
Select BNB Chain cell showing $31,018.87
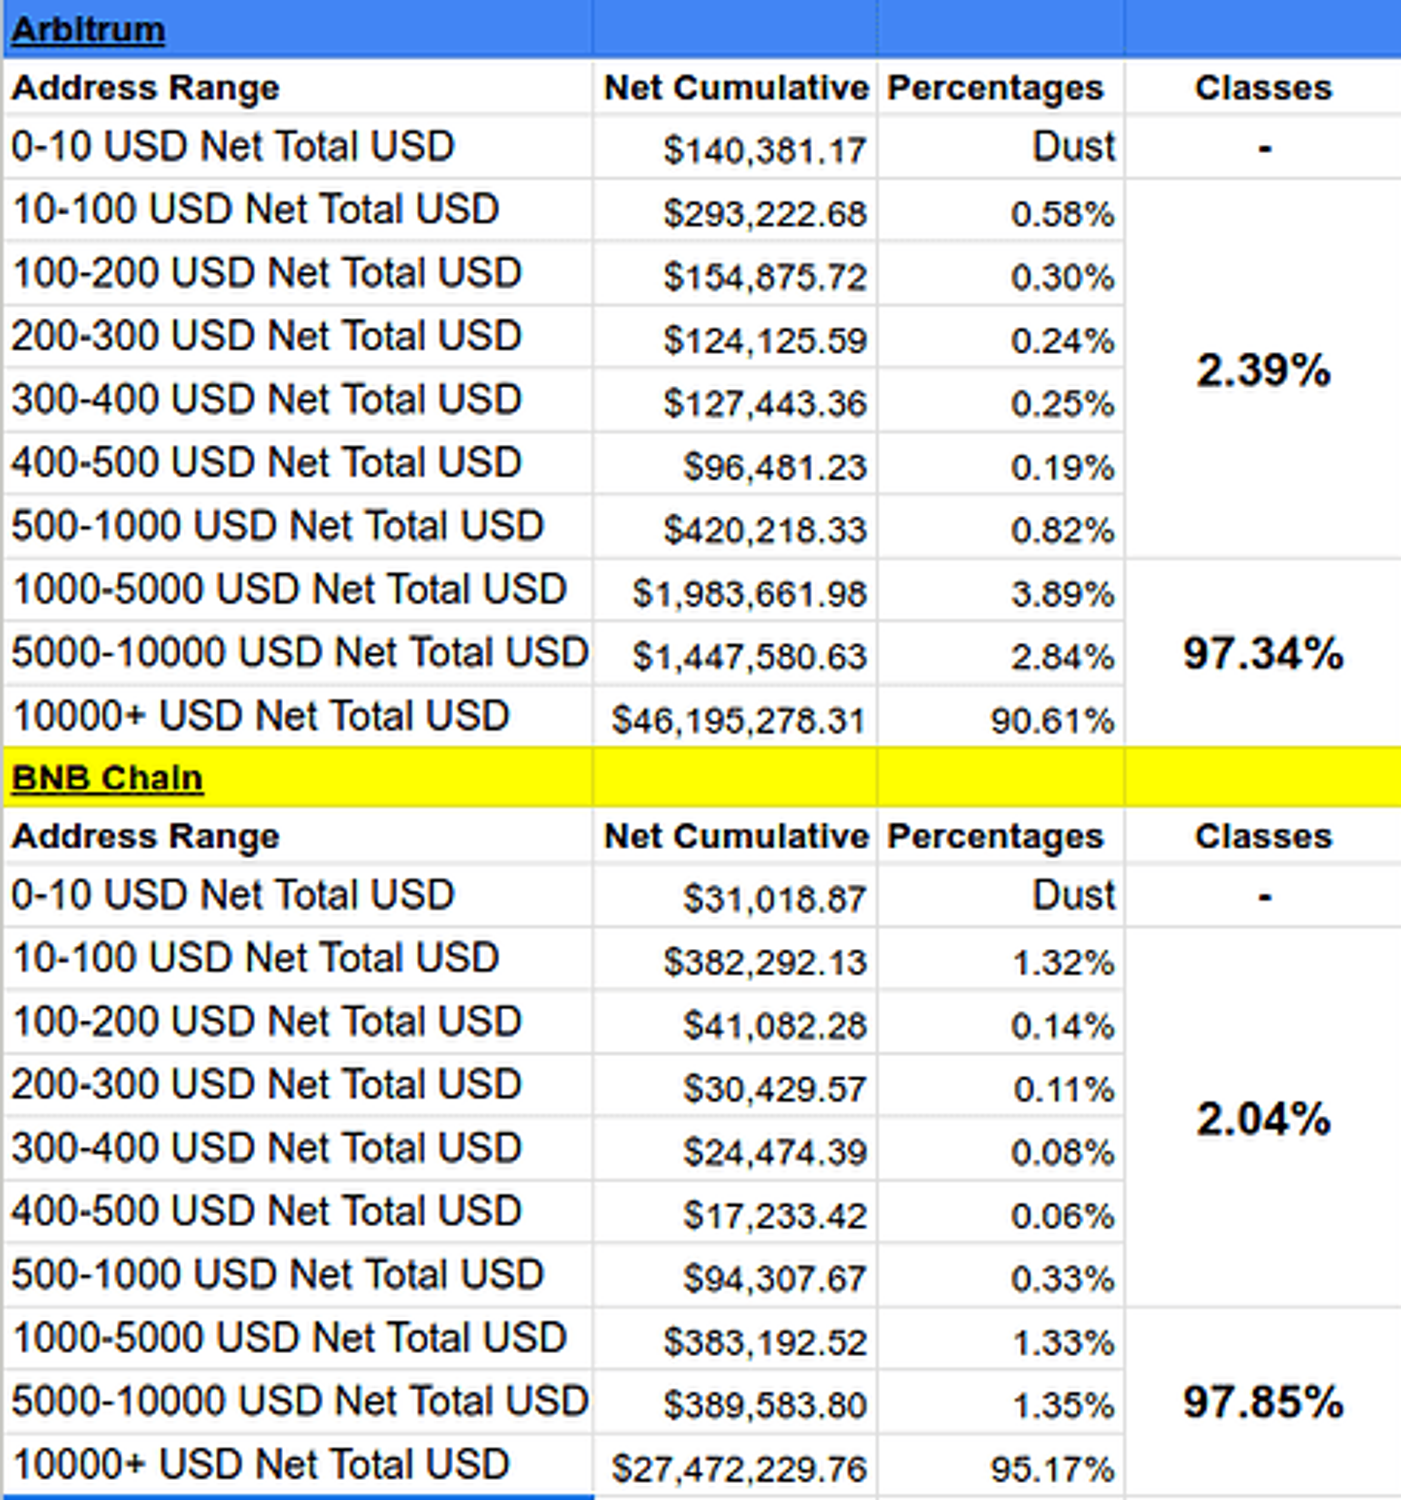775,898
